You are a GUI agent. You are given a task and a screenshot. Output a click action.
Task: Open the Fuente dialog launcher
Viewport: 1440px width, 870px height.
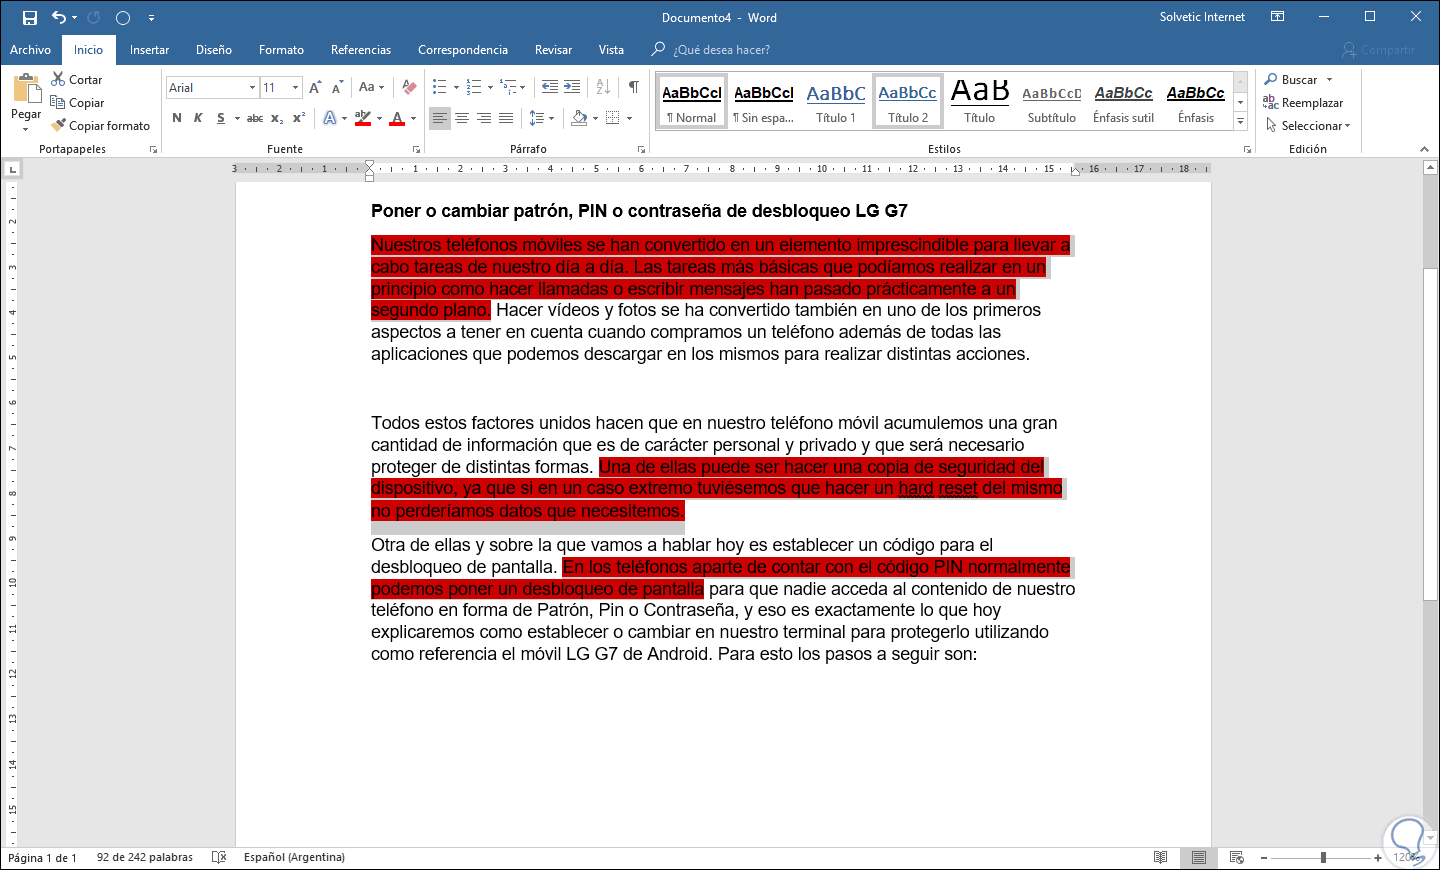416,150
